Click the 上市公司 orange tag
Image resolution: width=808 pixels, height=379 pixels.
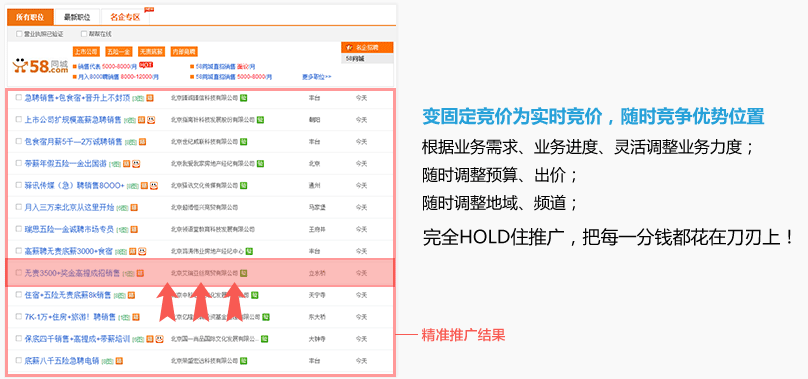pyautogui.click(x=86, y=52)
